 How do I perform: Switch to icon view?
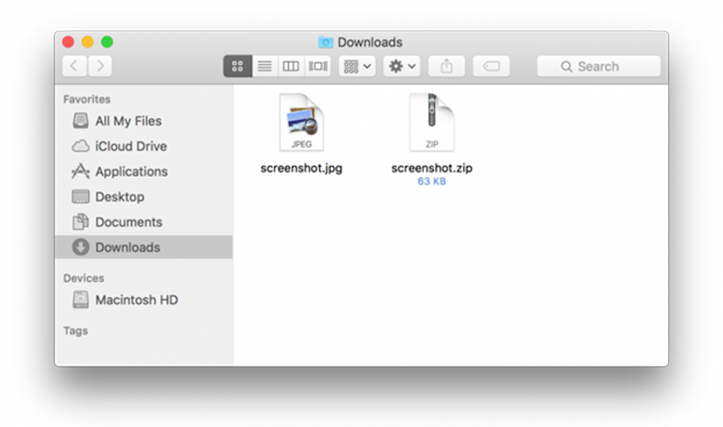coord(237,66)
